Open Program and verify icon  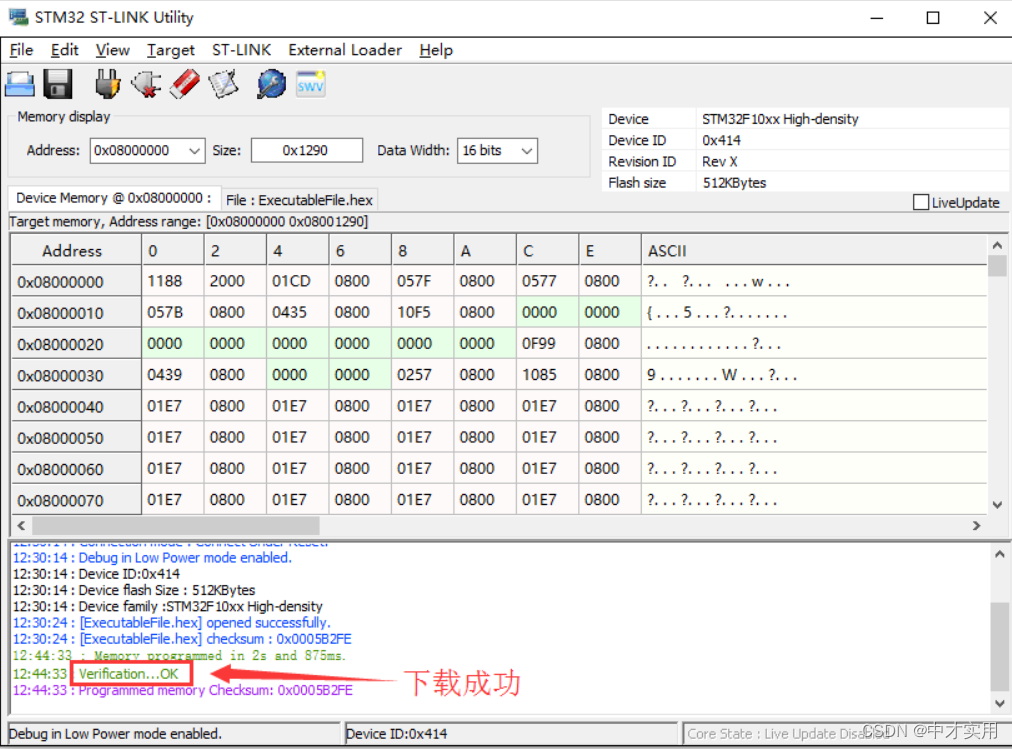[223, 84]
